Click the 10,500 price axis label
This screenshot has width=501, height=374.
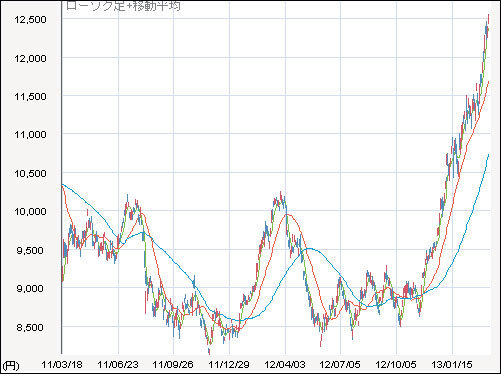point(30,173)
